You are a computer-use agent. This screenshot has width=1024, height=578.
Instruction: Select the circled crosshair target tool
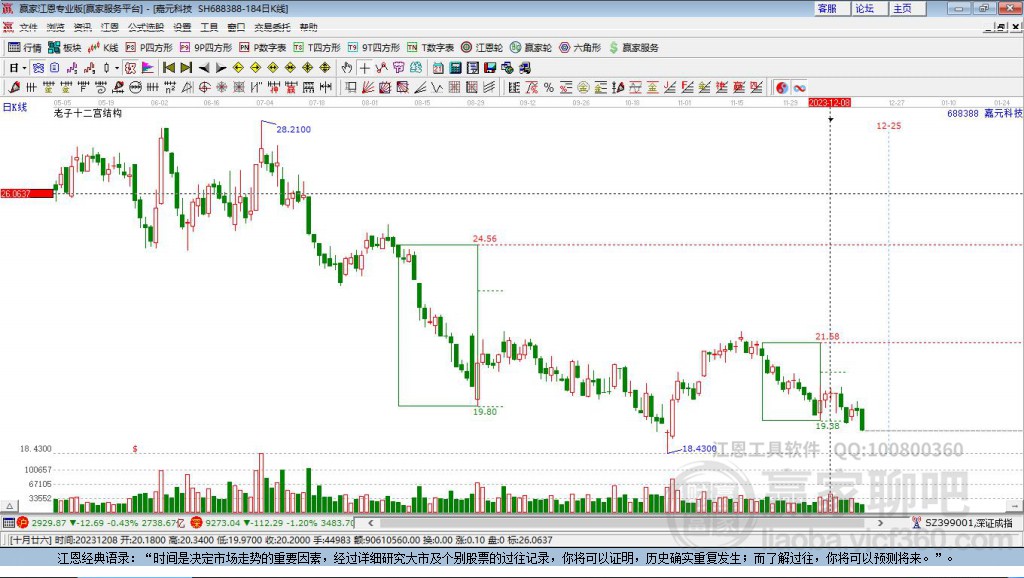tap(204, 88)
